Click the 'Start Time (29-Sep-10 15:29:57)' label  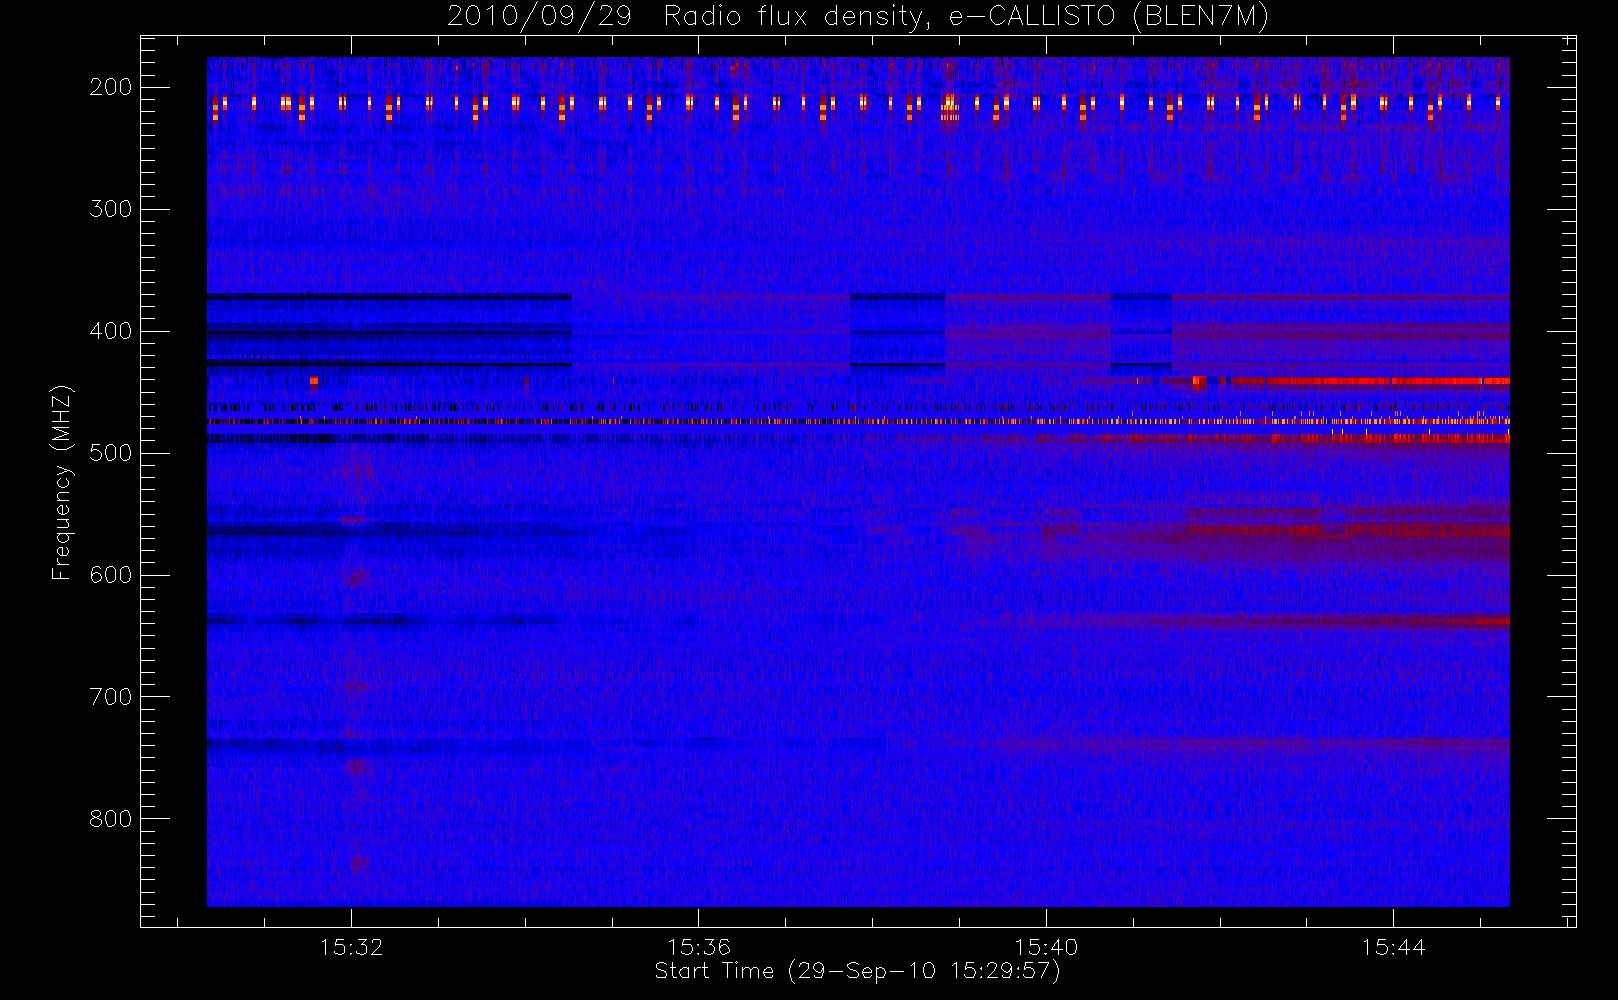tap(857, 971)
